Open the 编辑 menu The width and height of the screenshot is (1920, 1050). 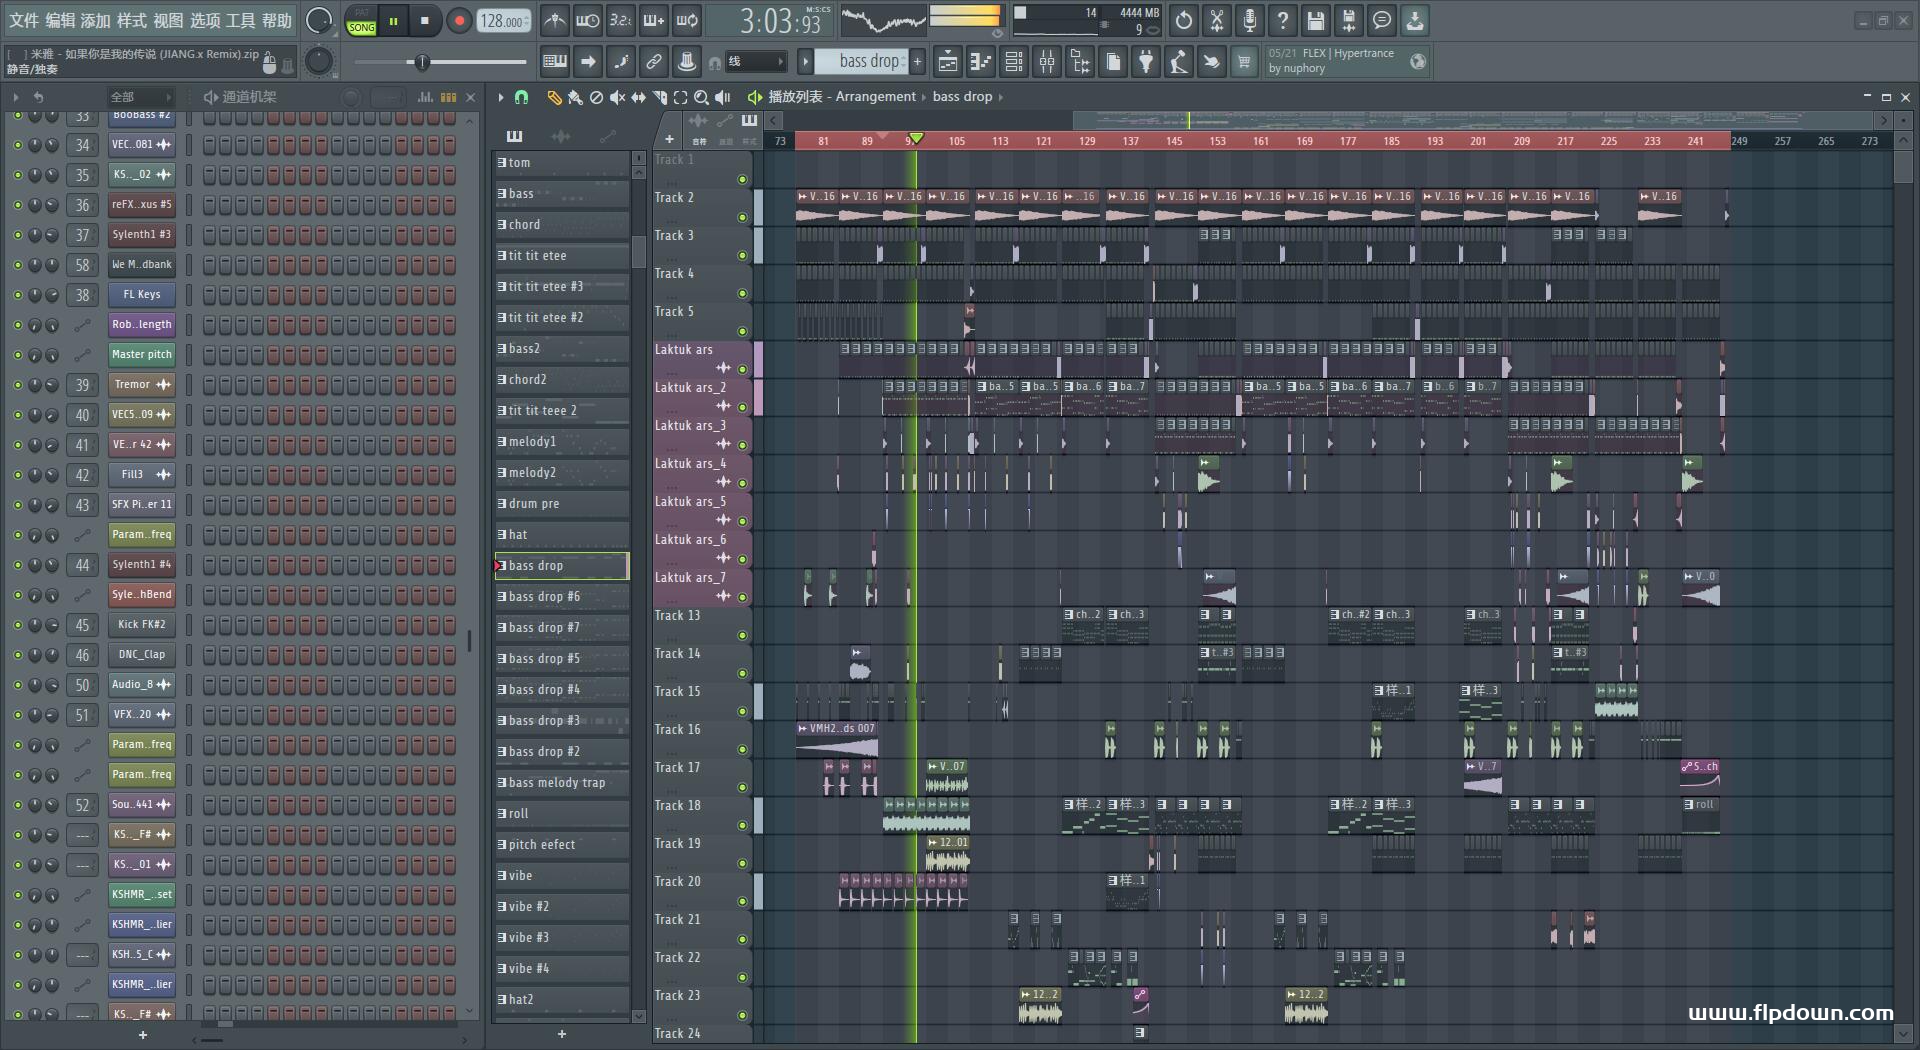60,20
